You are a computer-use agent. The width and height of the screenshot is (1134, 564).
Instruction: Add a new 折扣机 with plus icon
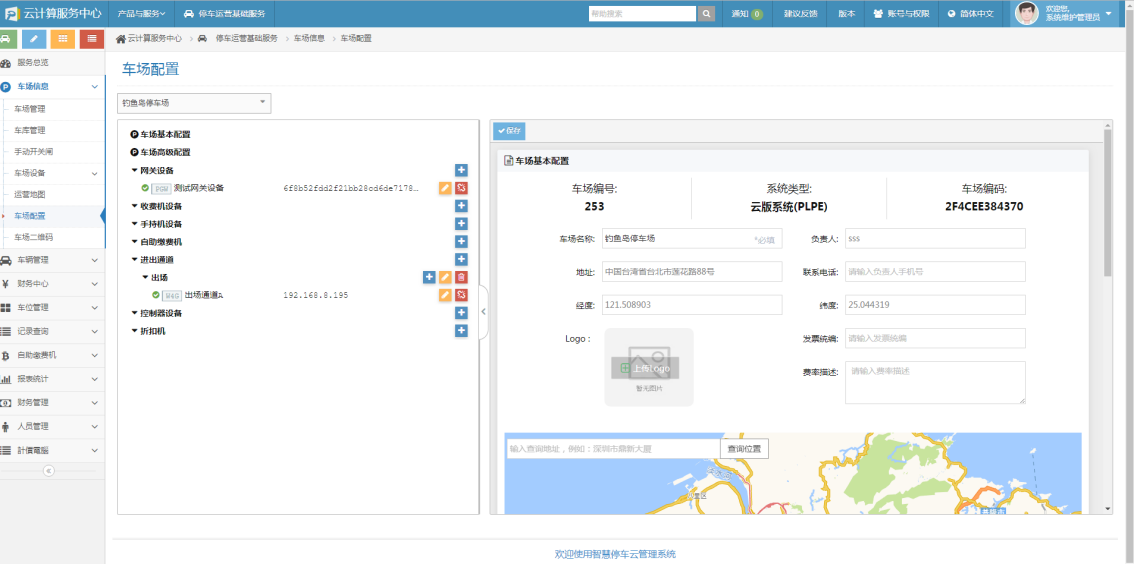[461, 330]
